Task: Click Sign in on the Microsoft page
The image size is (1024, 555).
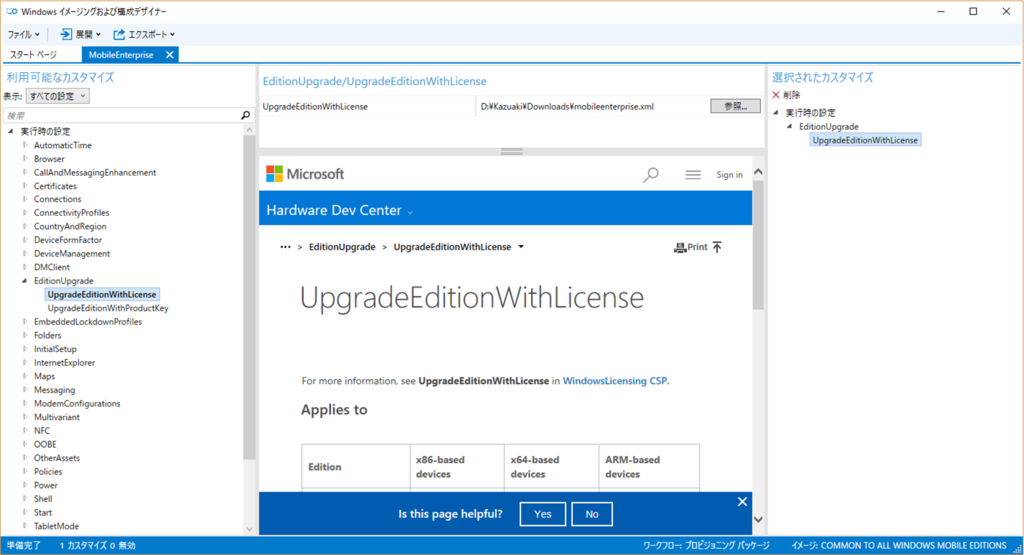Action: 729,175
